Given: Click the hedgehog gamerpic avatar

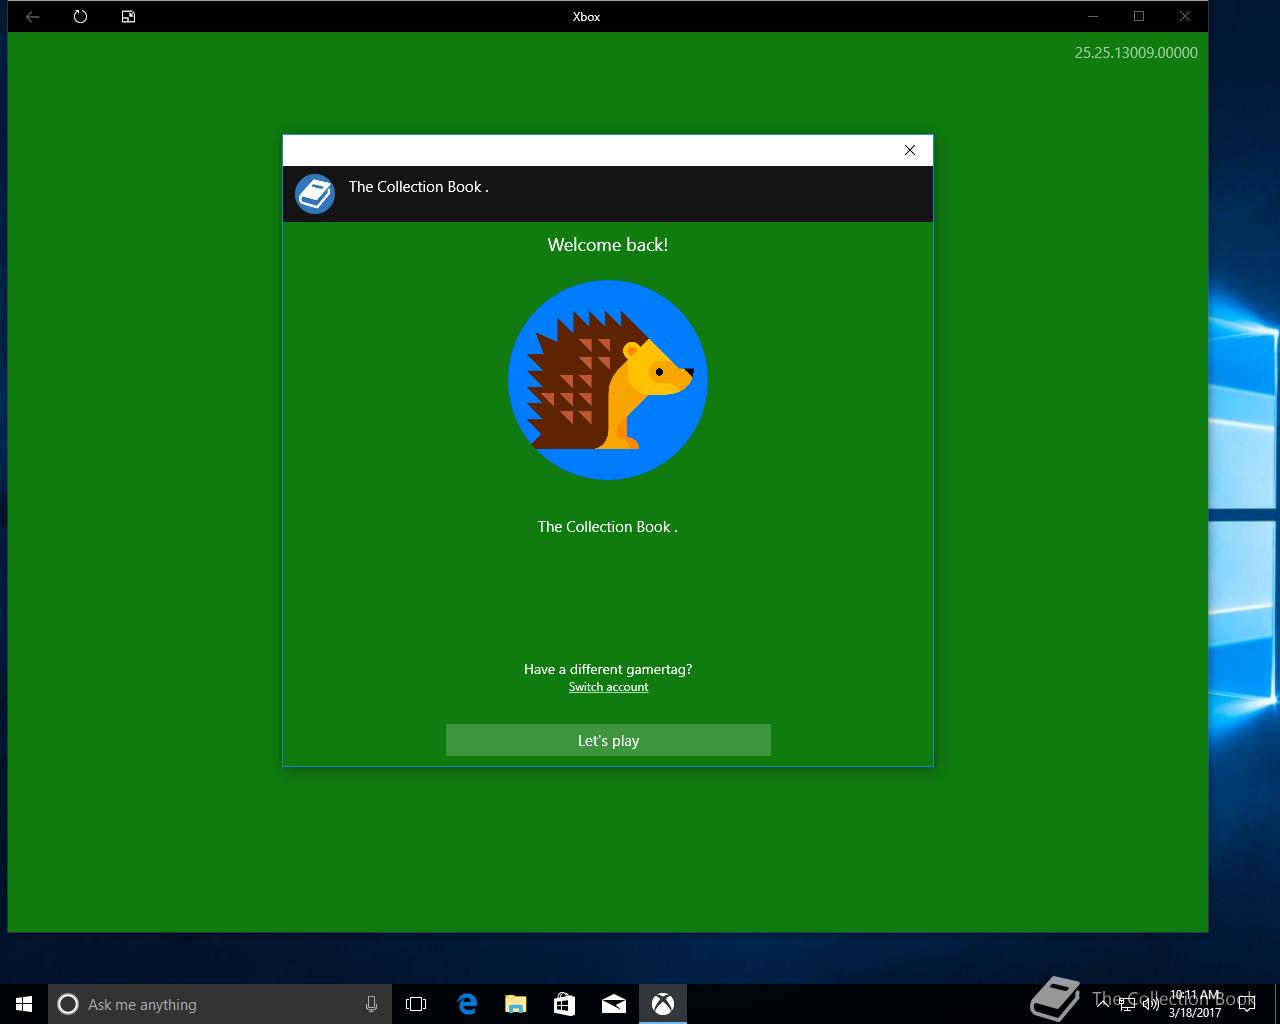Looking at the screenshot, I should coord(608,380).
